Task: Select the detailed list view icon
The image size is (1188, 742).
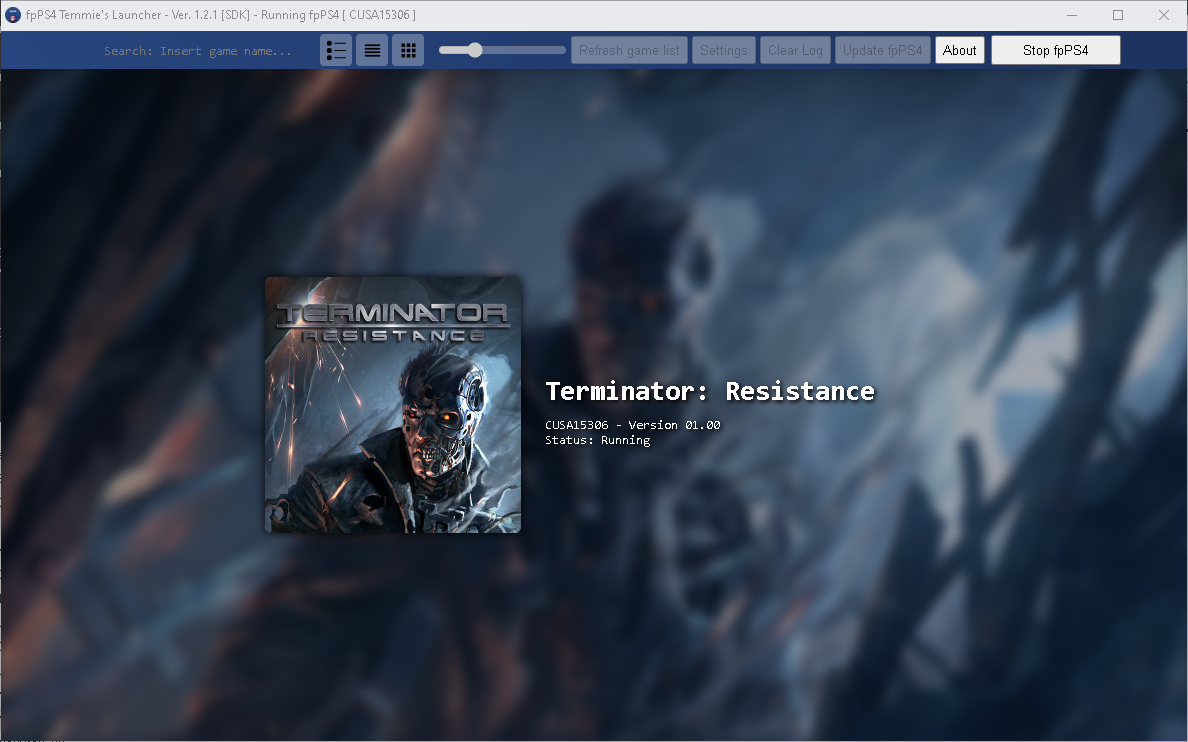Action: coord(336,49)
